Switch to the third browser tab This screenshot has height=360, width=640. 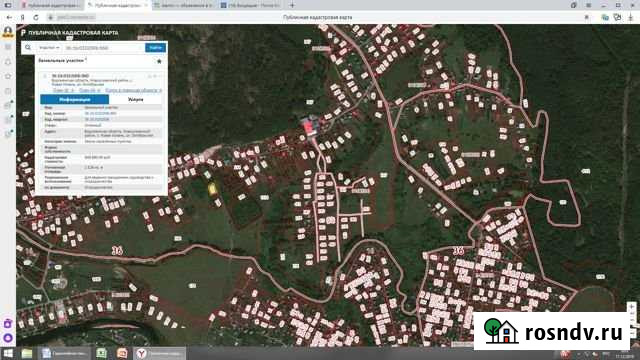point(184,5)
